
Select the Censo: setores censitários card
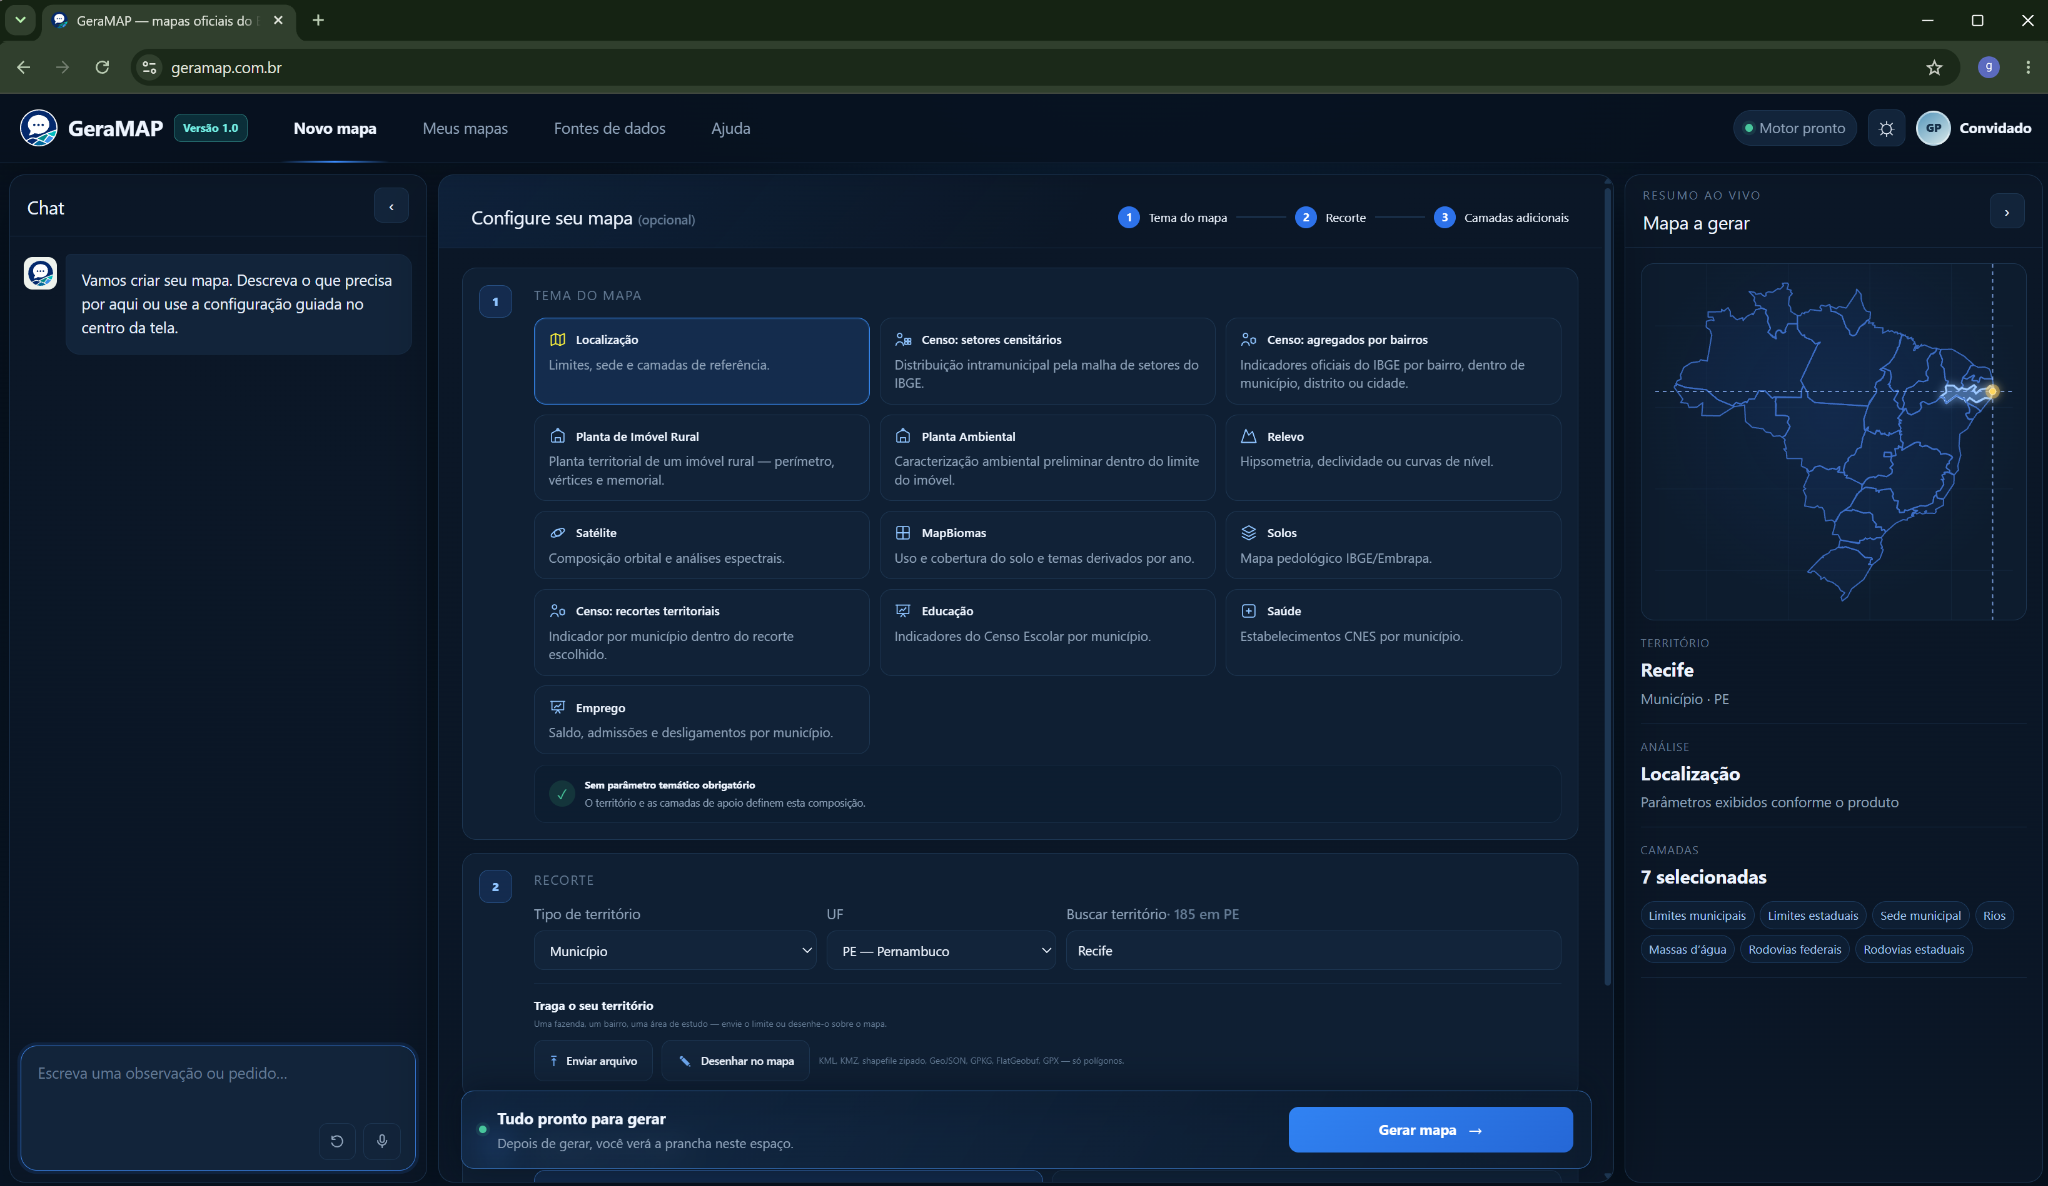1047,361
